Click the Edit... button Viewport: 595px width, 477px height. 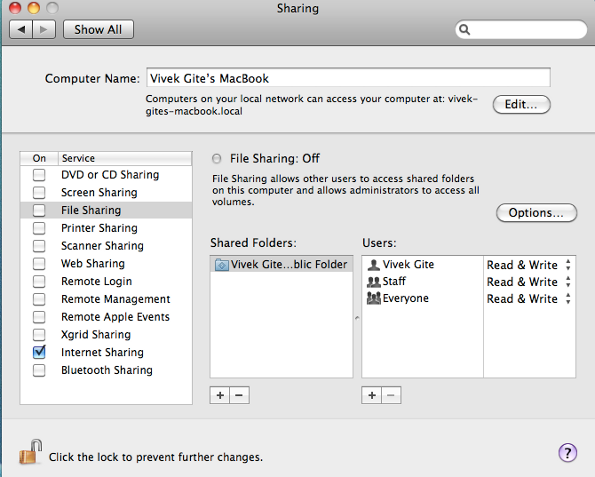pos(521,104)
